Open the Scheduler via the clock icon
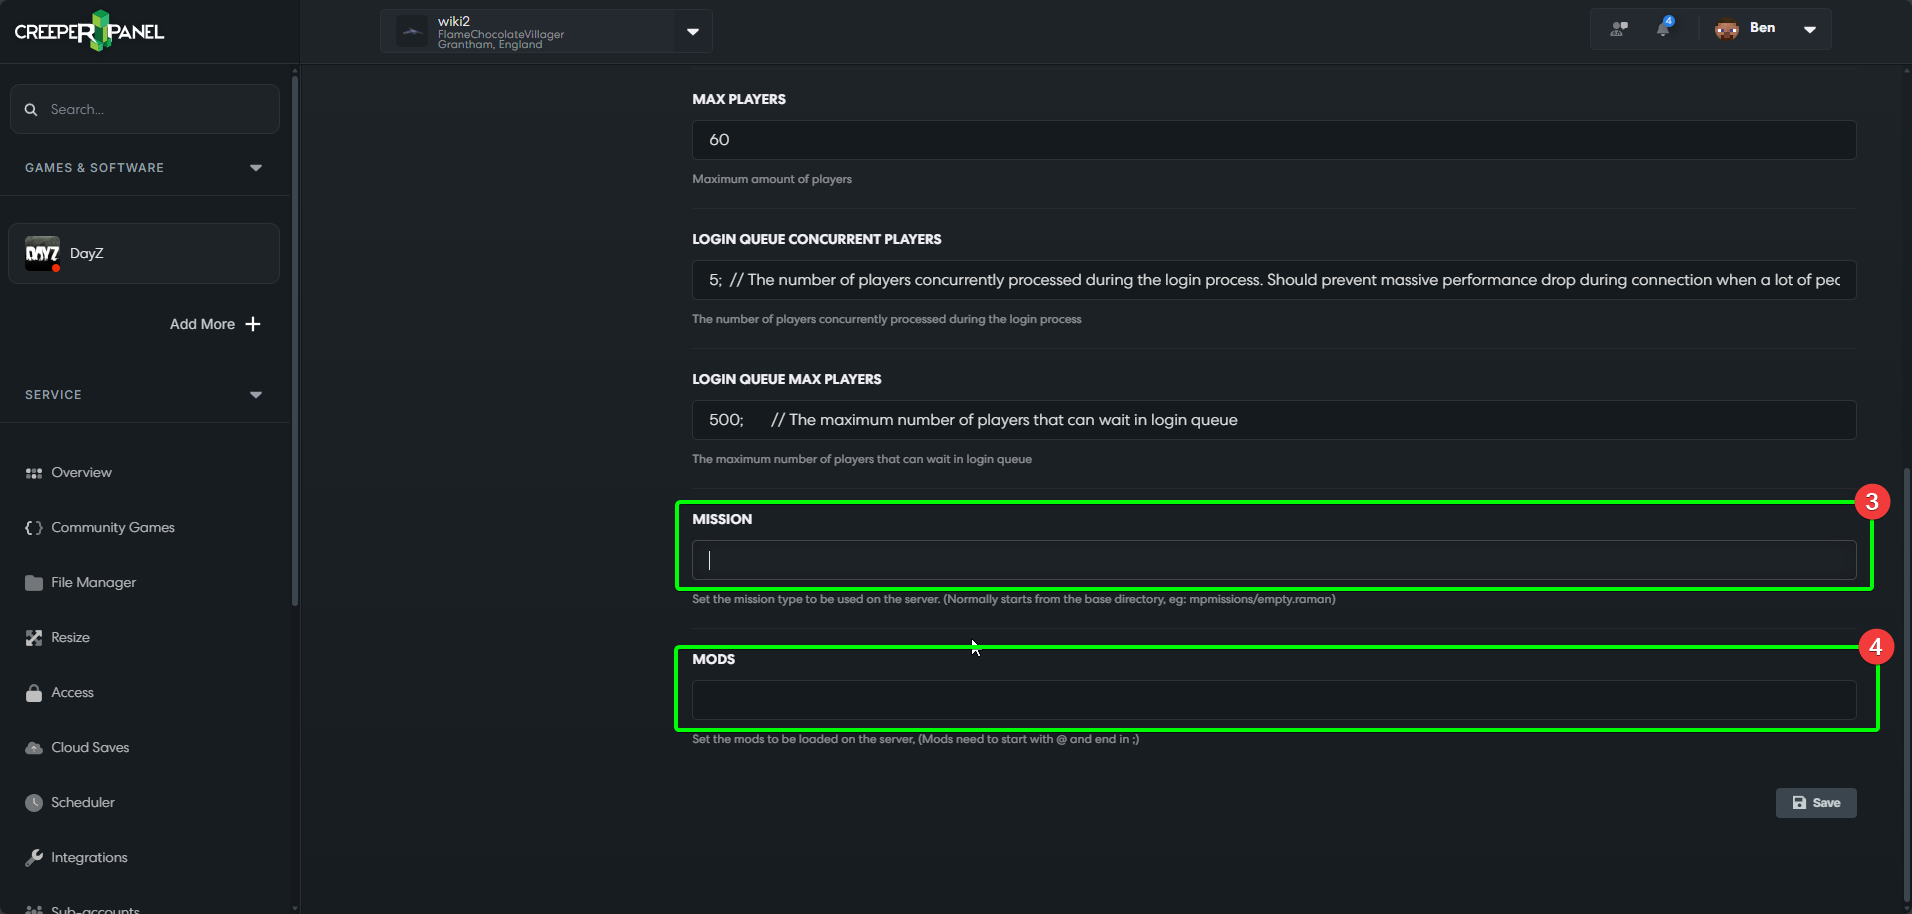The width and height of the screenshot is (1912, 914). (x=33, y=802)
